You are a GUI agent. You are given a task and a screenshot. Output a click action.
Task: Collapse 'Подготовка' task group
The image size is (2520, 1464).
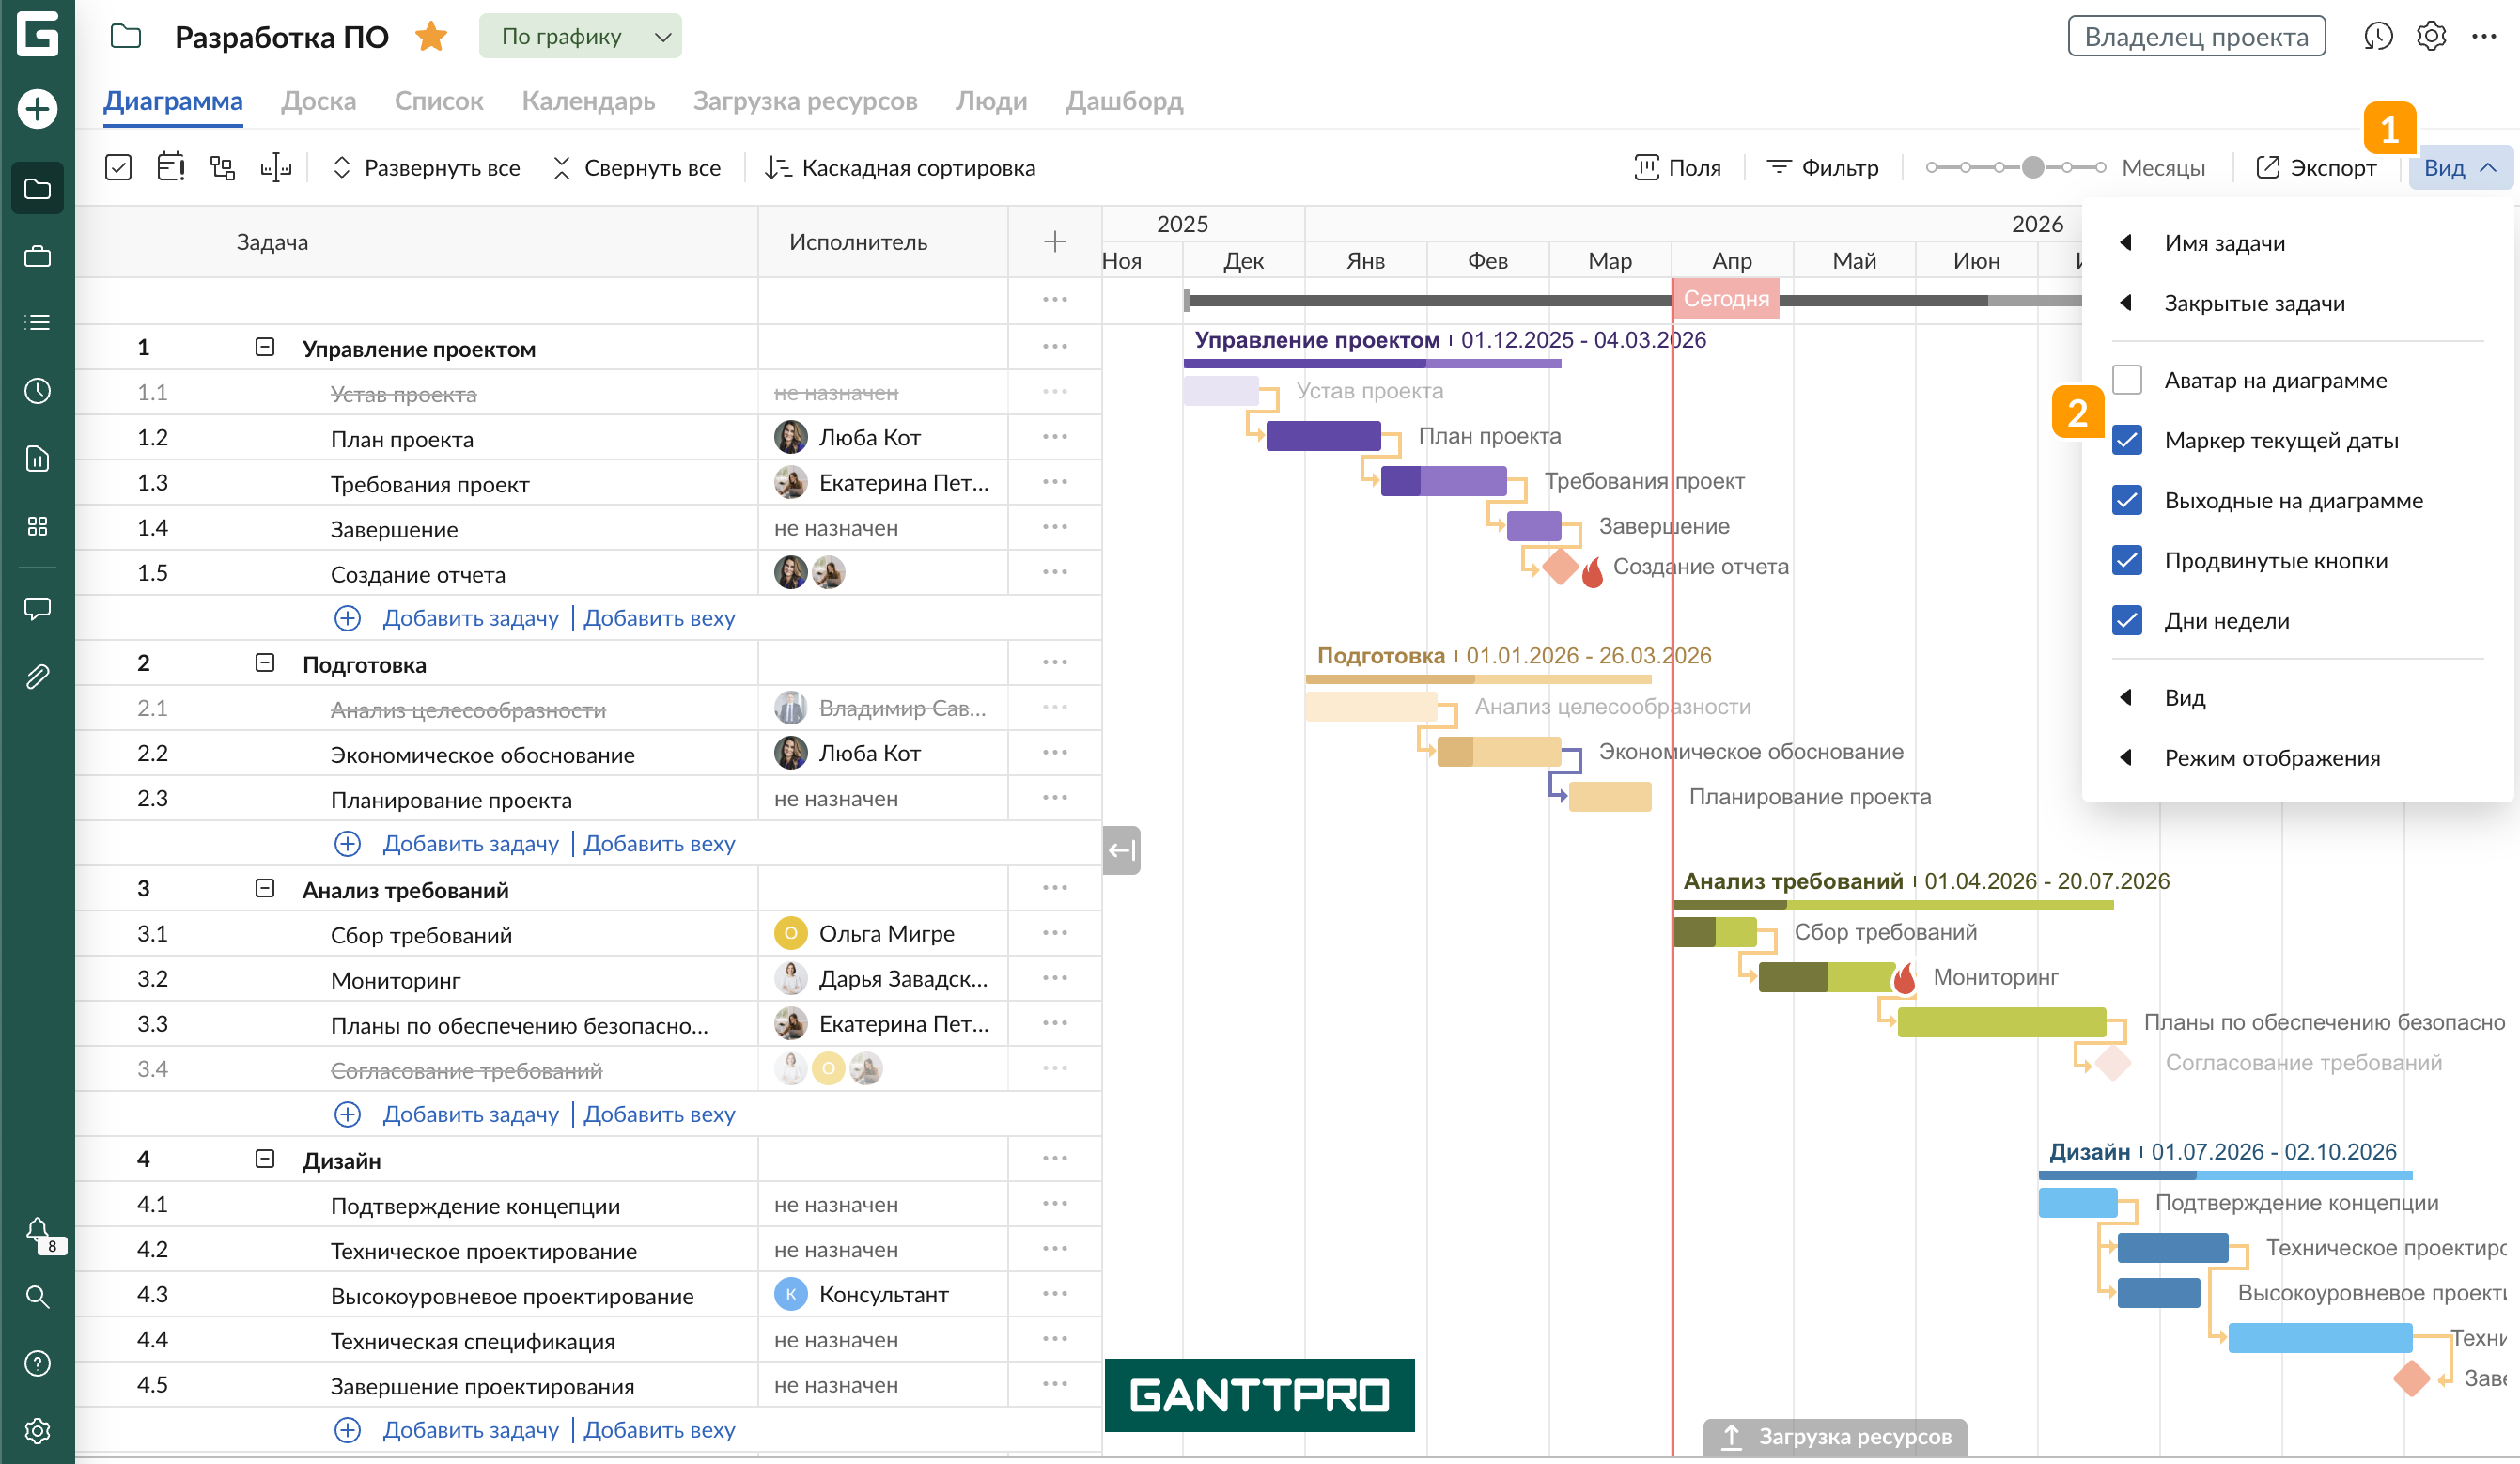pos(264,663)
